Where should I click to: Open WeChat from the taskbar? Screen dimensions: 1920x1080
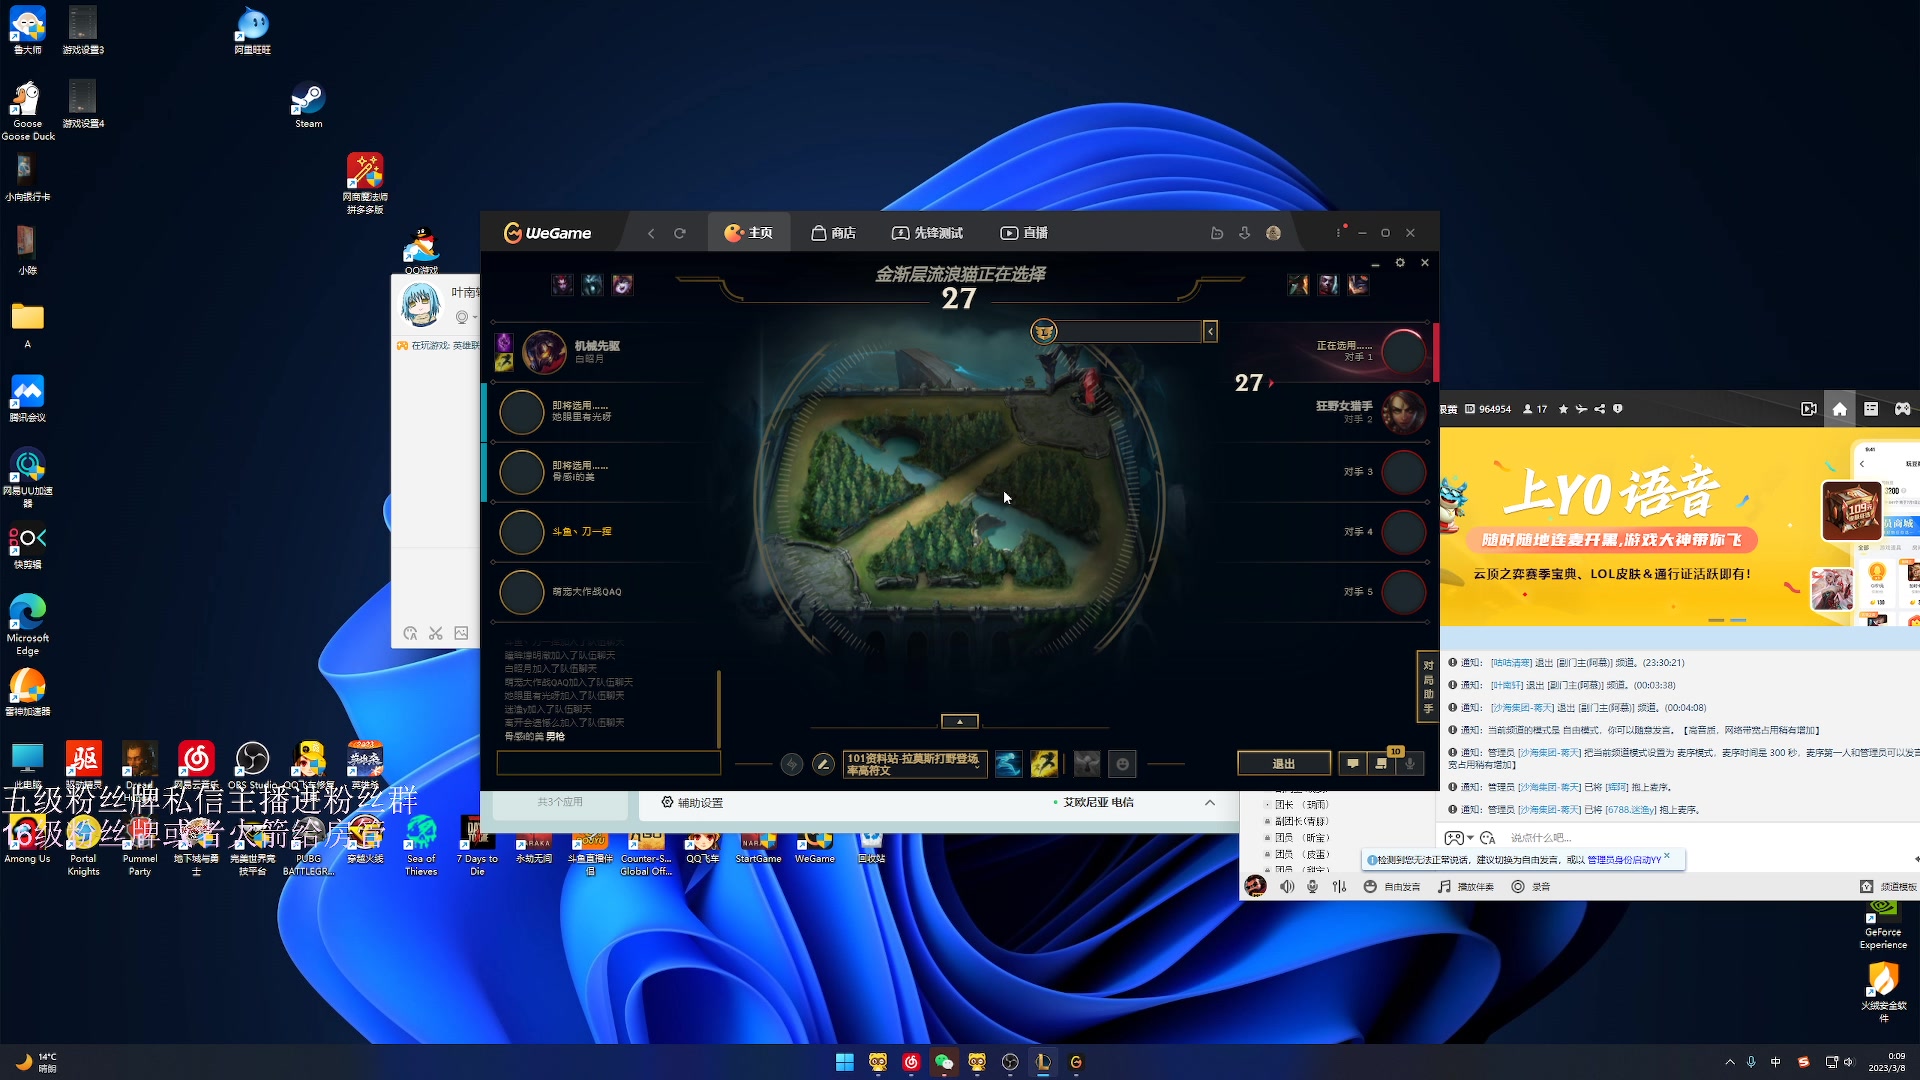click(943, 1062)
